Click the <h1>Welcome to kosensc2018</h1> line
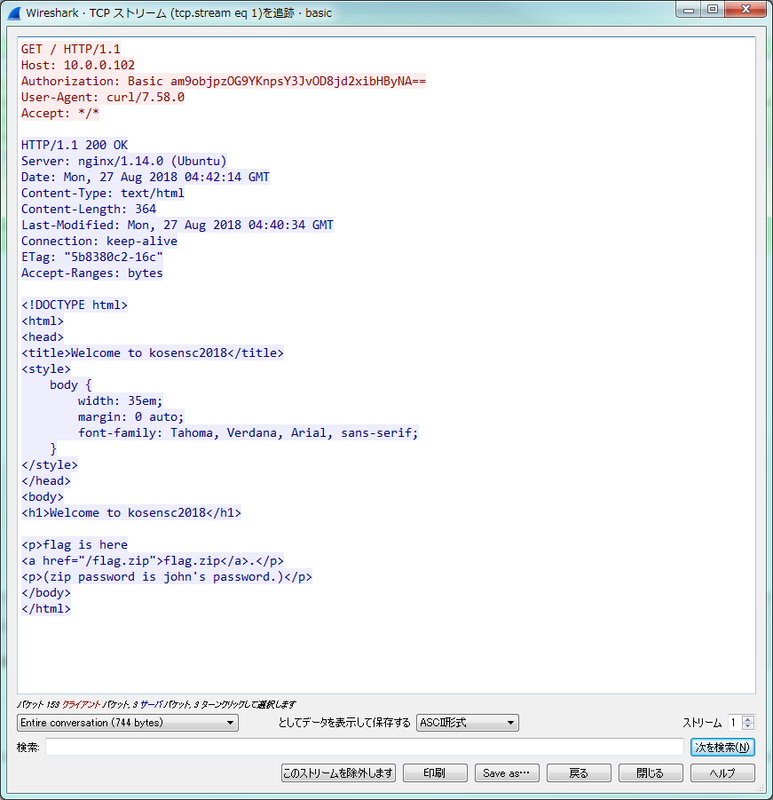The width and height of the screenshot is (773, 800). [x=131, y=513]
